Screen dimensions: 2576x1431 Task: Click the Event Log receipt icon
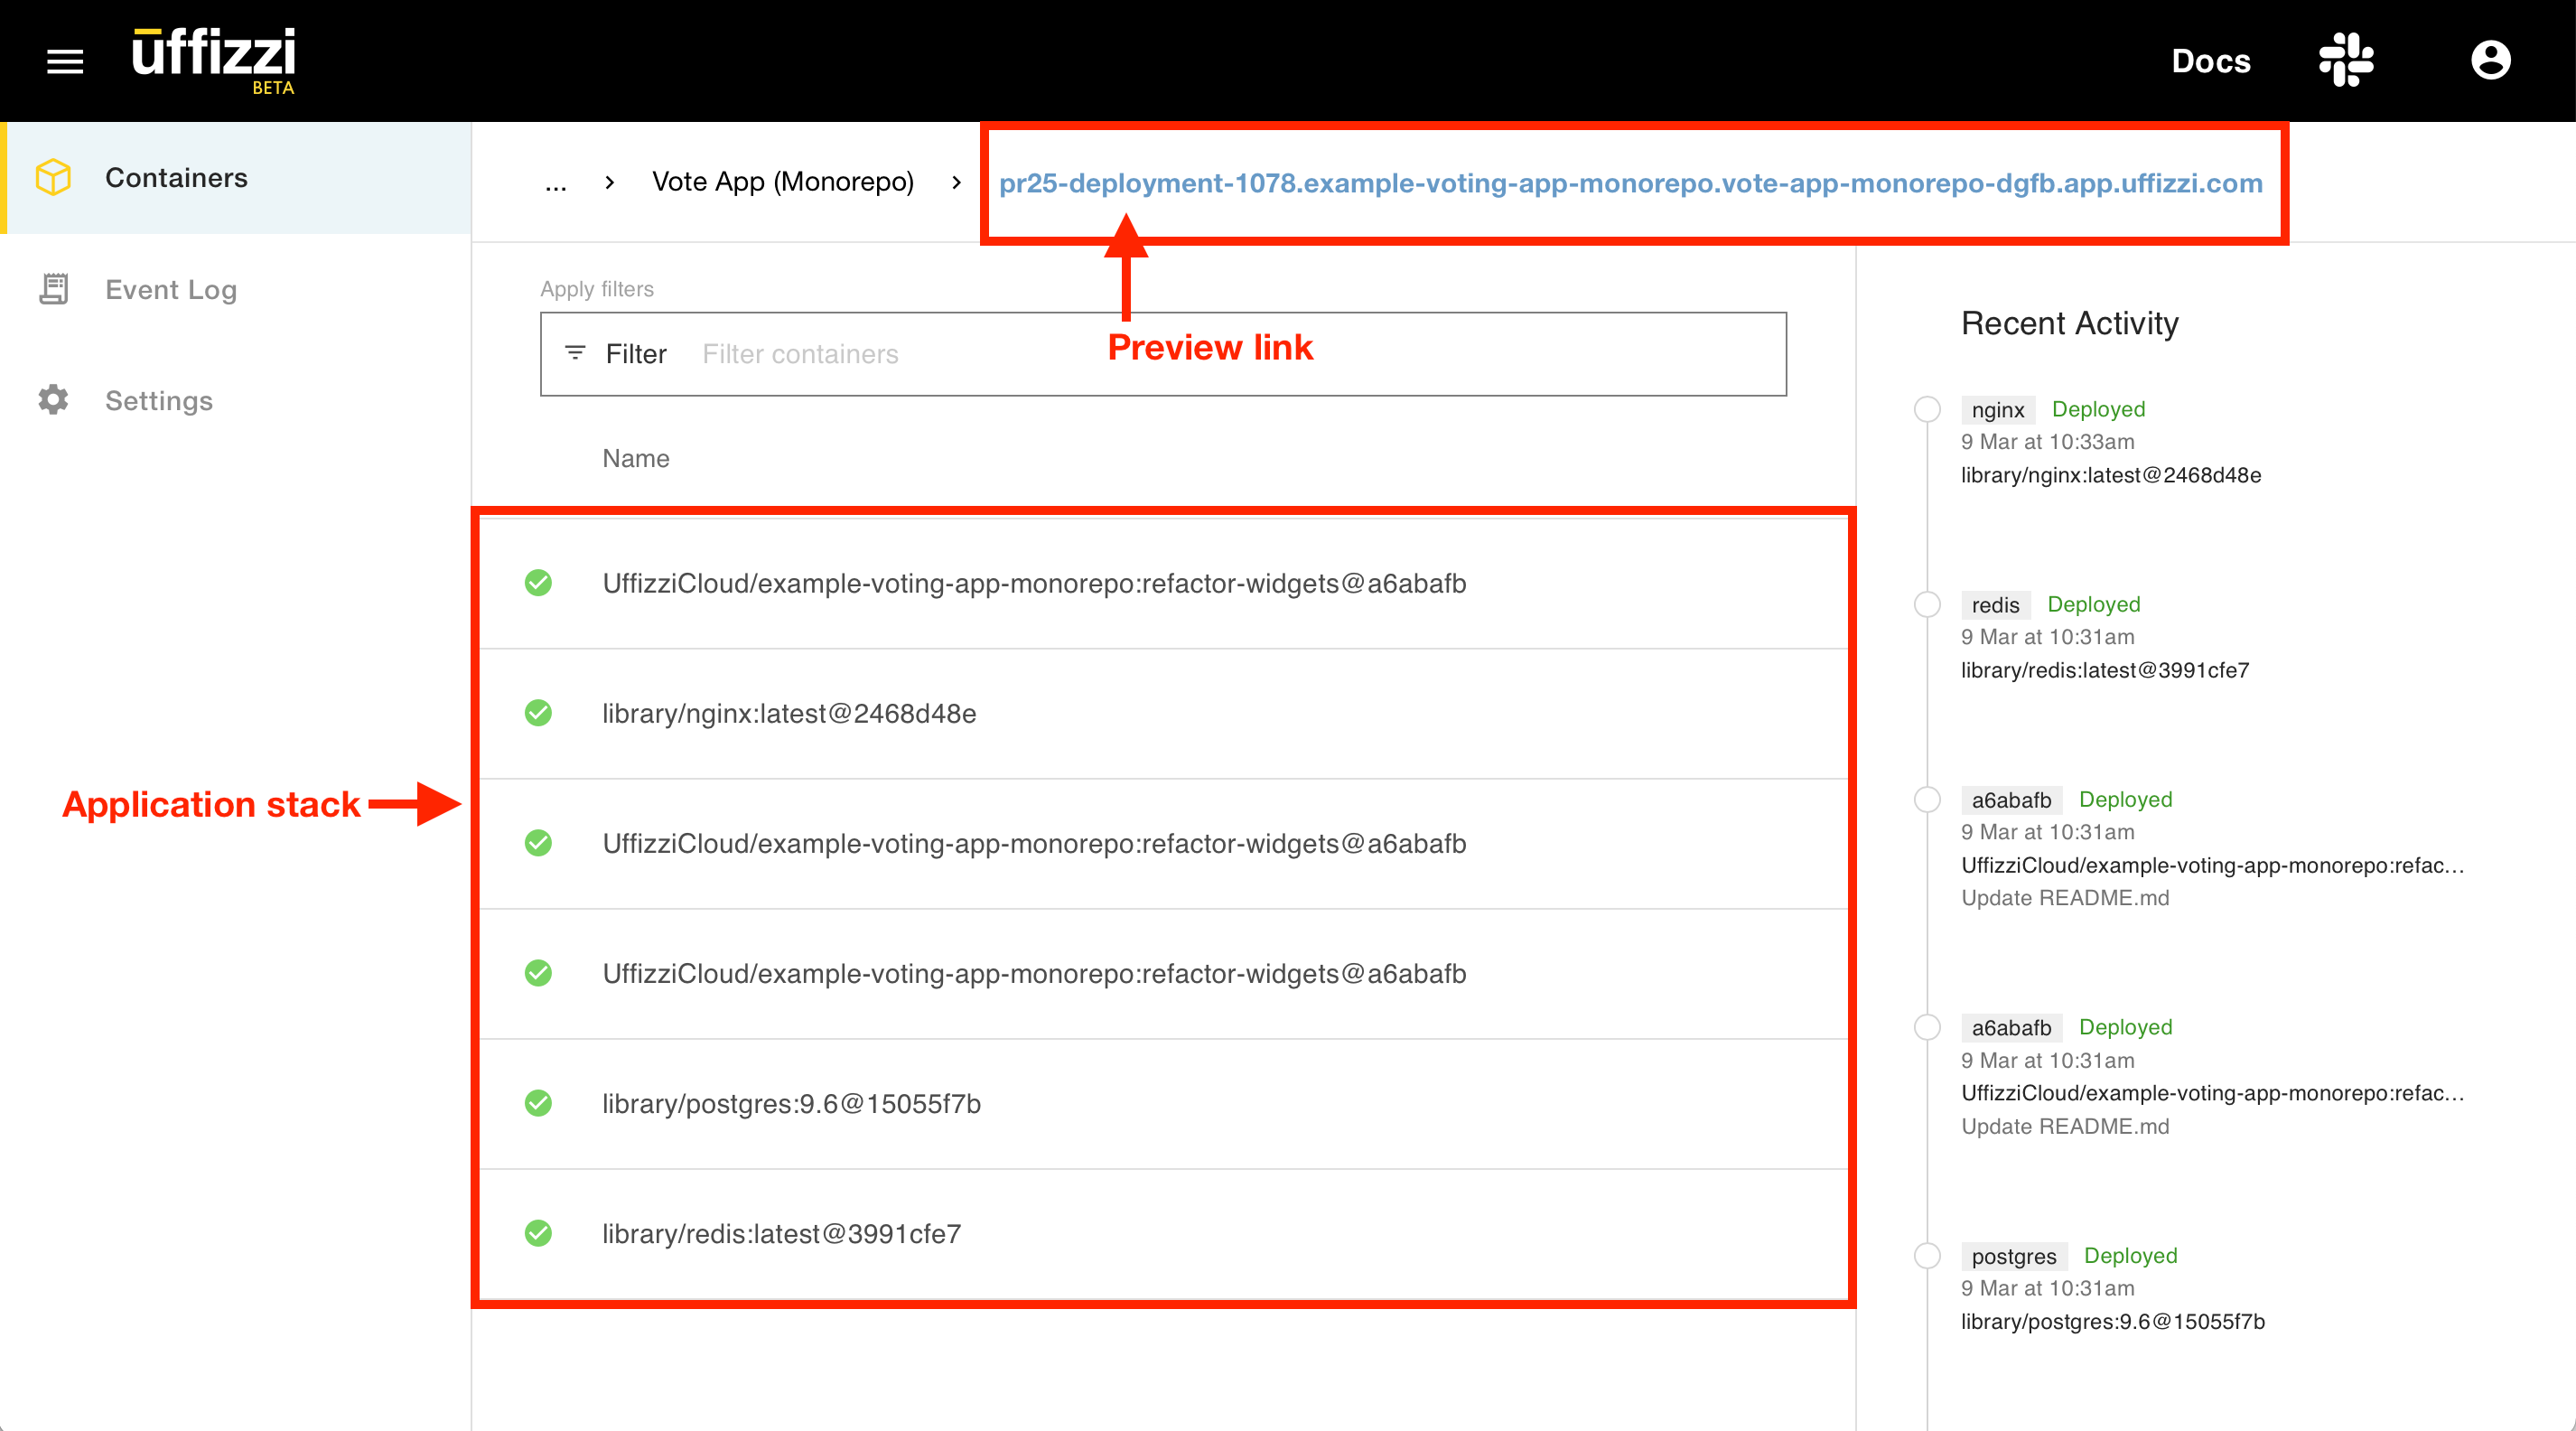click(54, 289)
